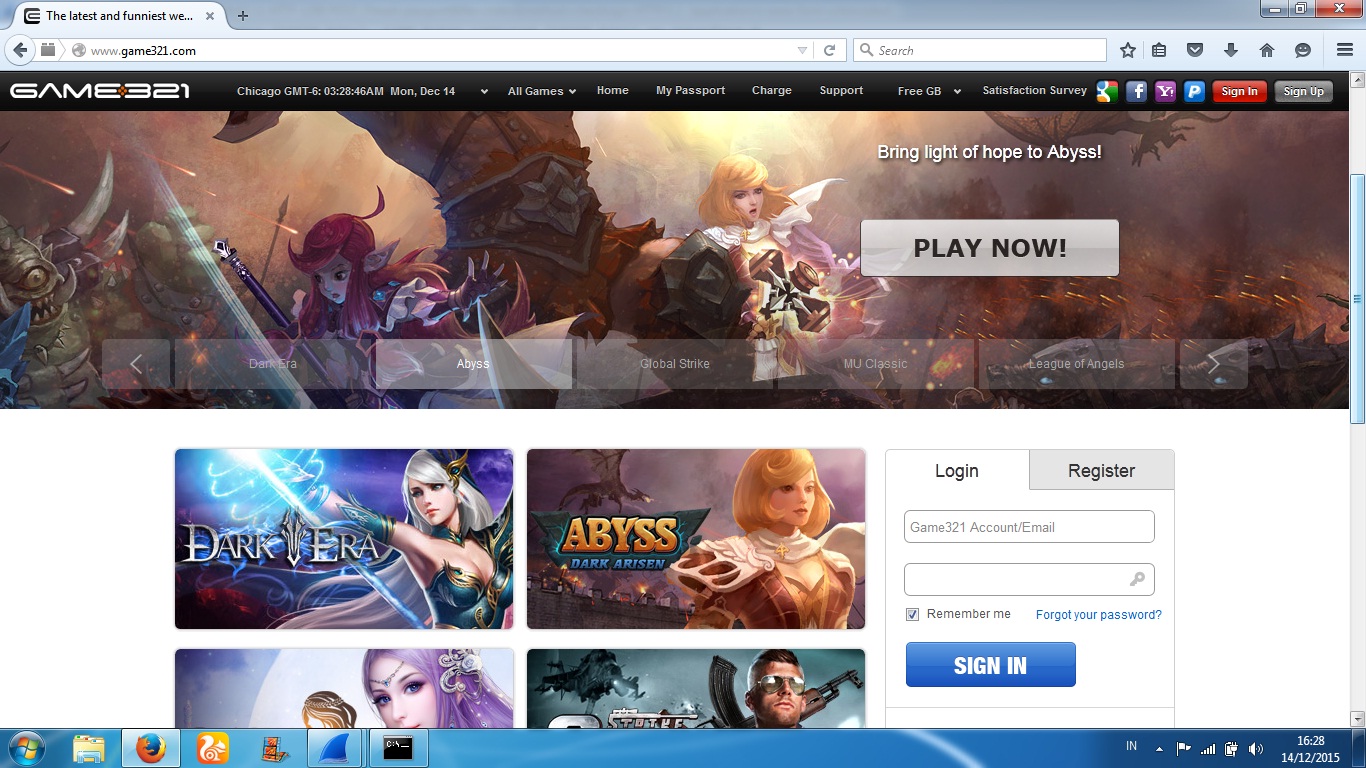Select the Global Strike banner tab
This screenshot has width=1366, height=768.
pyautogui.click(x=675, y=364)
